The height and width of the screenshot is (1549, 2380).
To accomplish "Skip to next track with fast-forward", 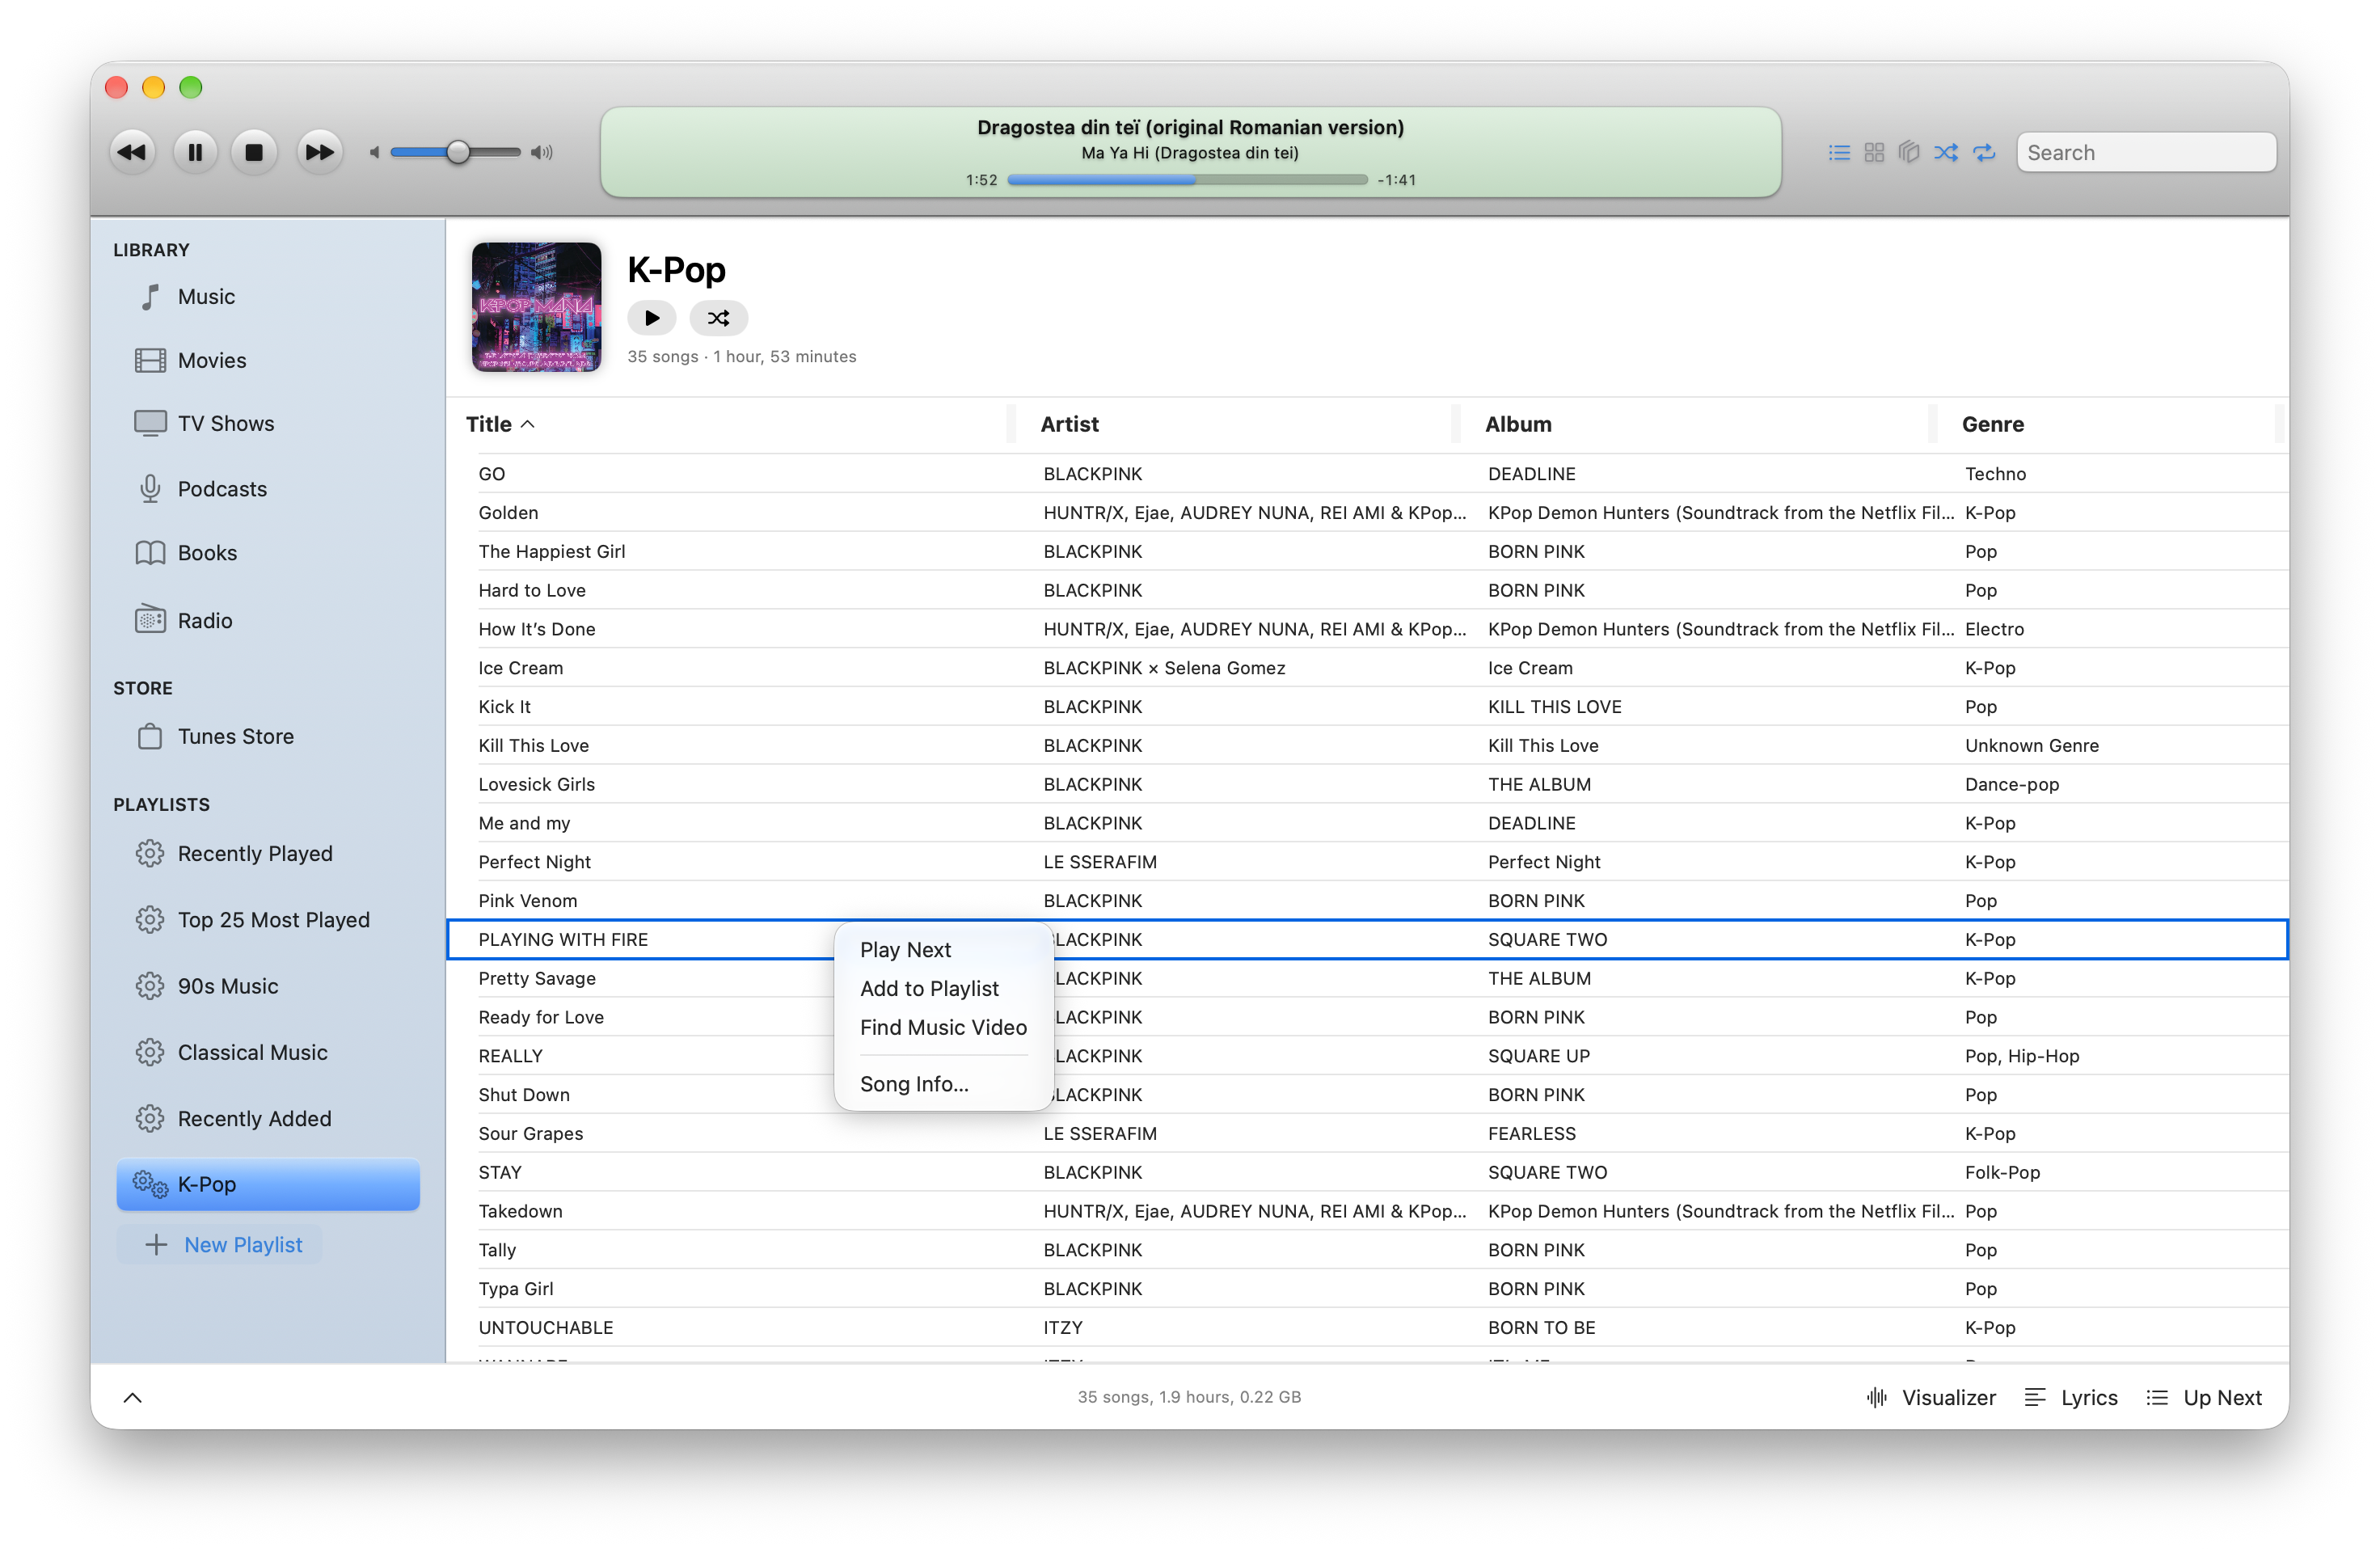I will (320, 152).
